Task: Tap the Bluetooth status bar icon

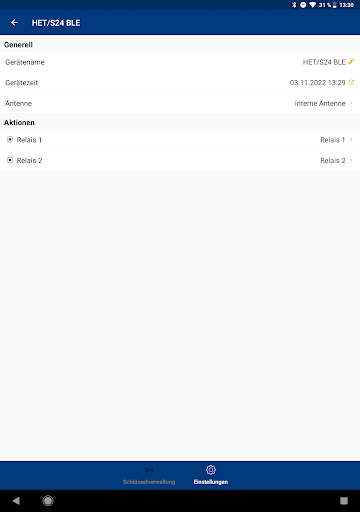Action: coord(294,5)
